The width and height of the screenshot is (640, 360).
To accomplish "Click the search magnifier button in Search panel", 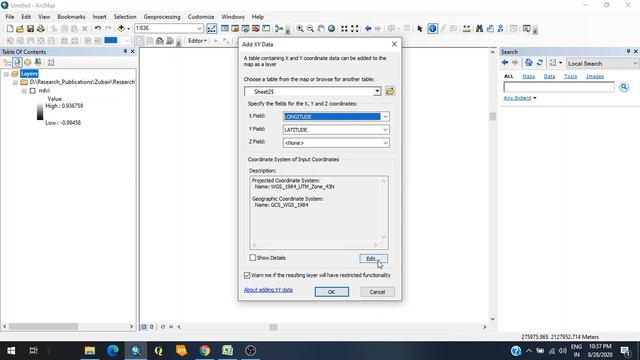I will tap(624, 87).
